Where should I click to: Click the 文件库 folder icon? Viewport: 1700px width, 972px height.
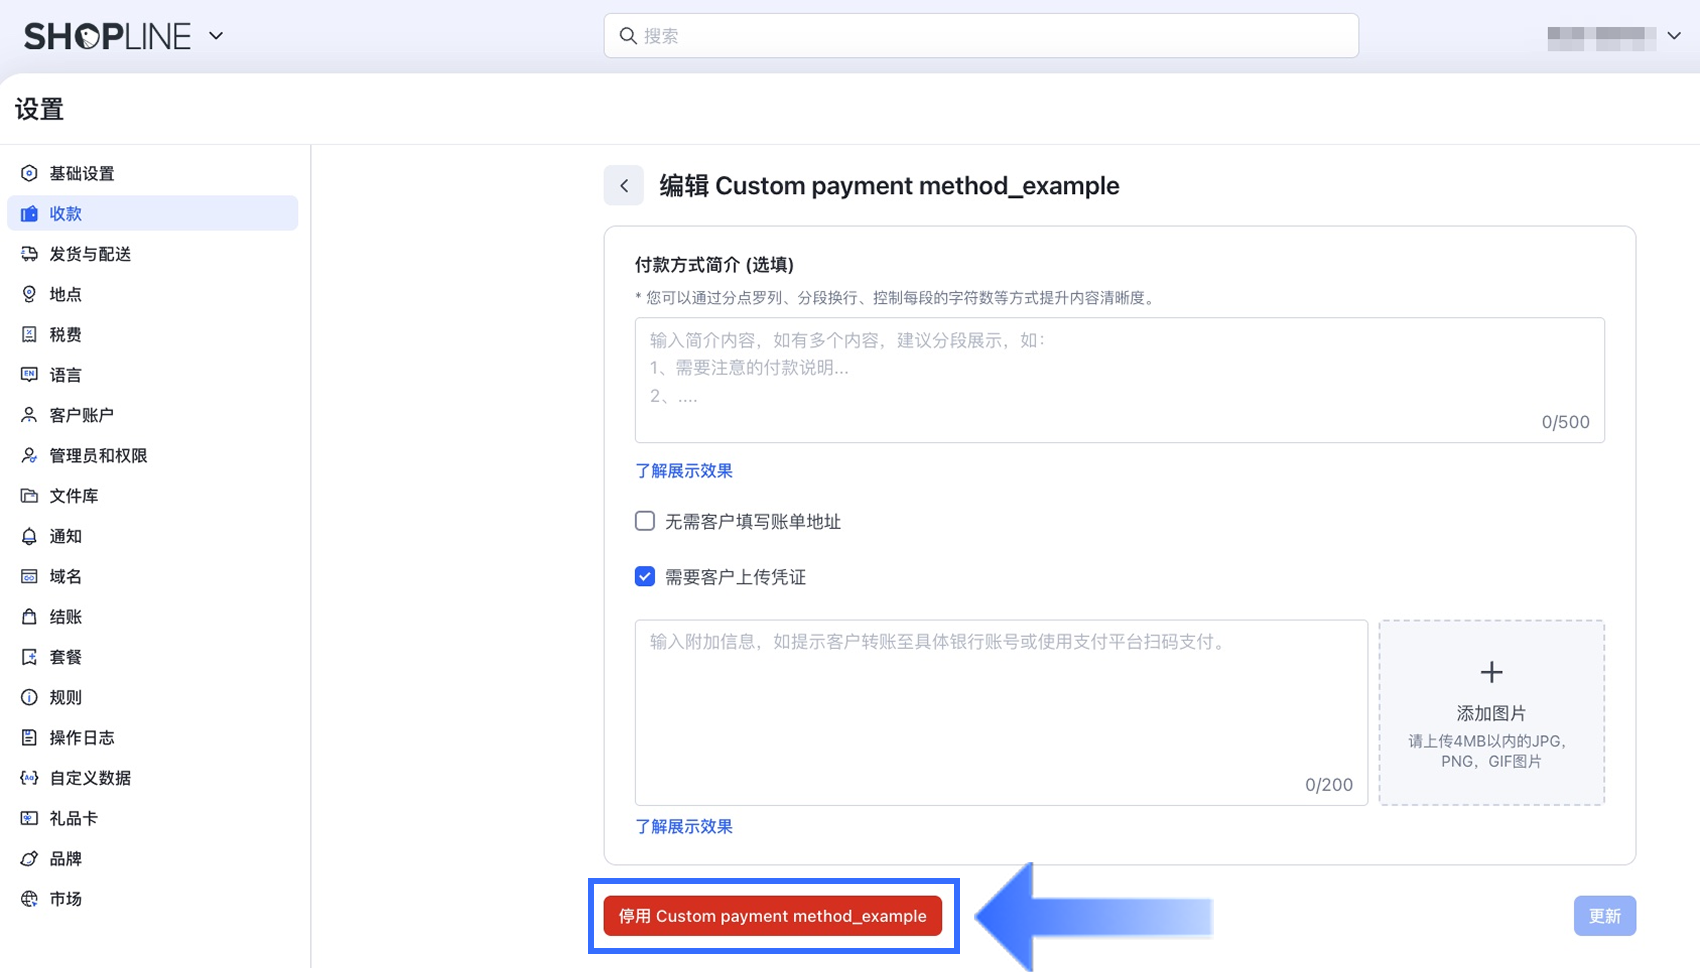[x=29, y=496]
